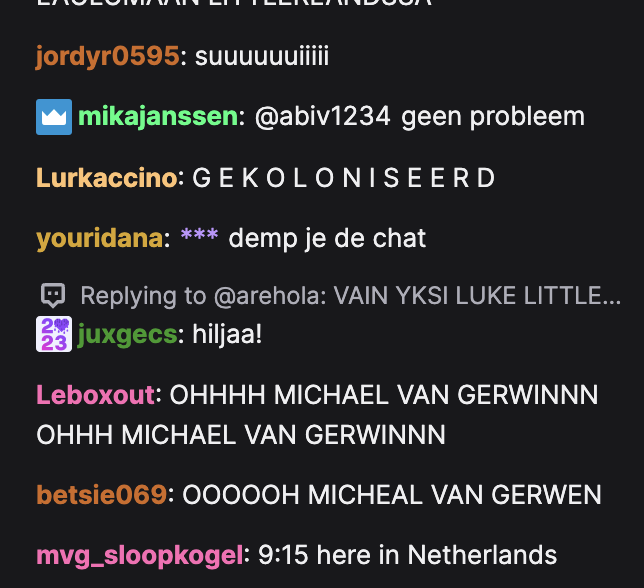Click "OOOOOH MICHEAL VAN GERWEN" message
The width and height of the screenshot is (644, 588).
(392, 495)
